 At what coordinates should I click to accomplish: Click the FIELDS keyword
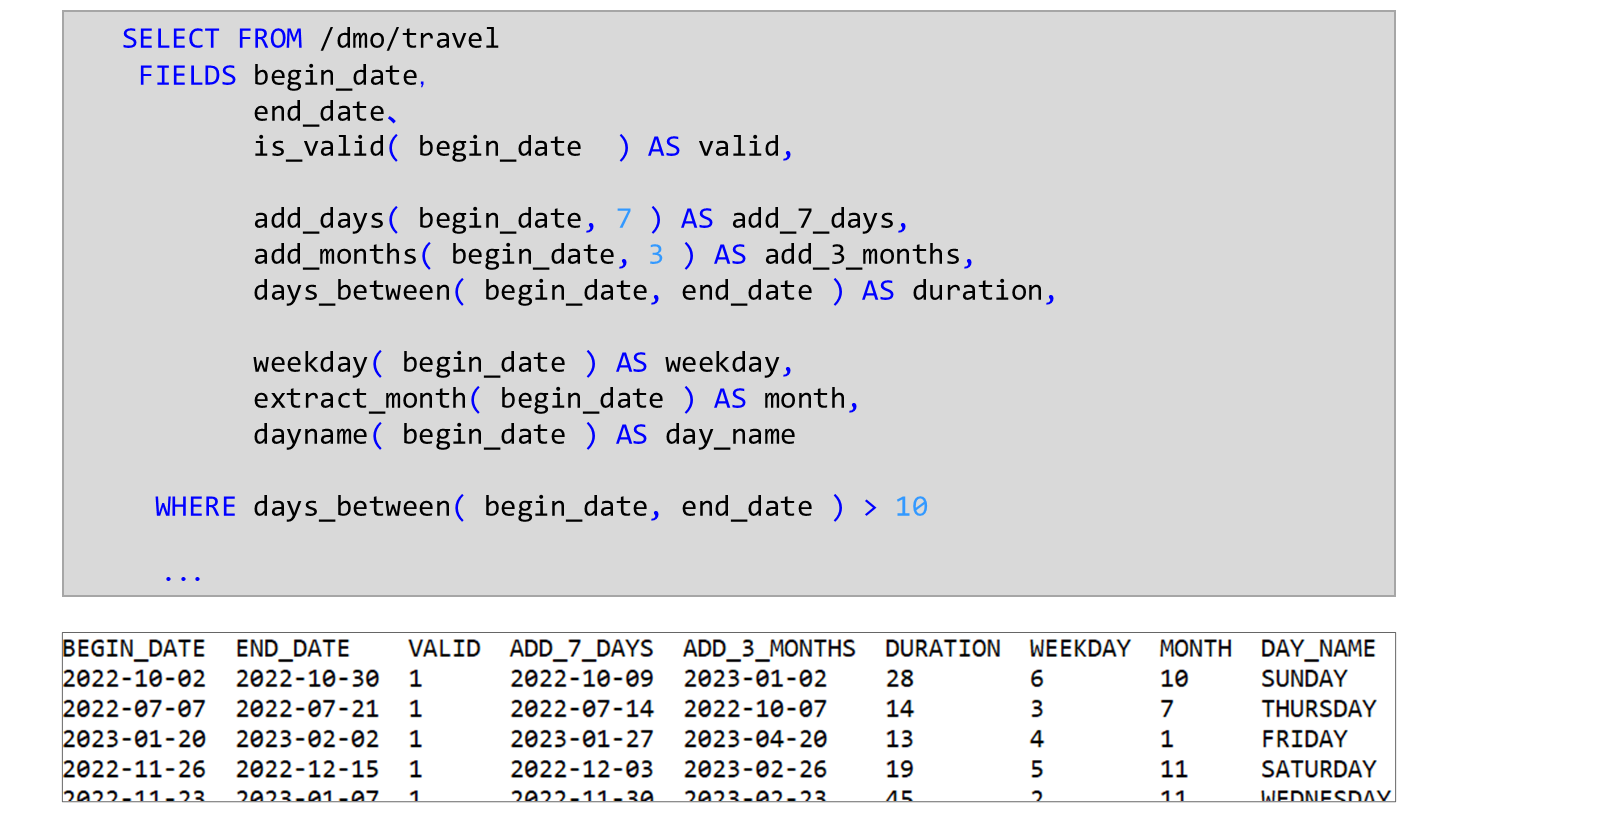coord(187,76)
